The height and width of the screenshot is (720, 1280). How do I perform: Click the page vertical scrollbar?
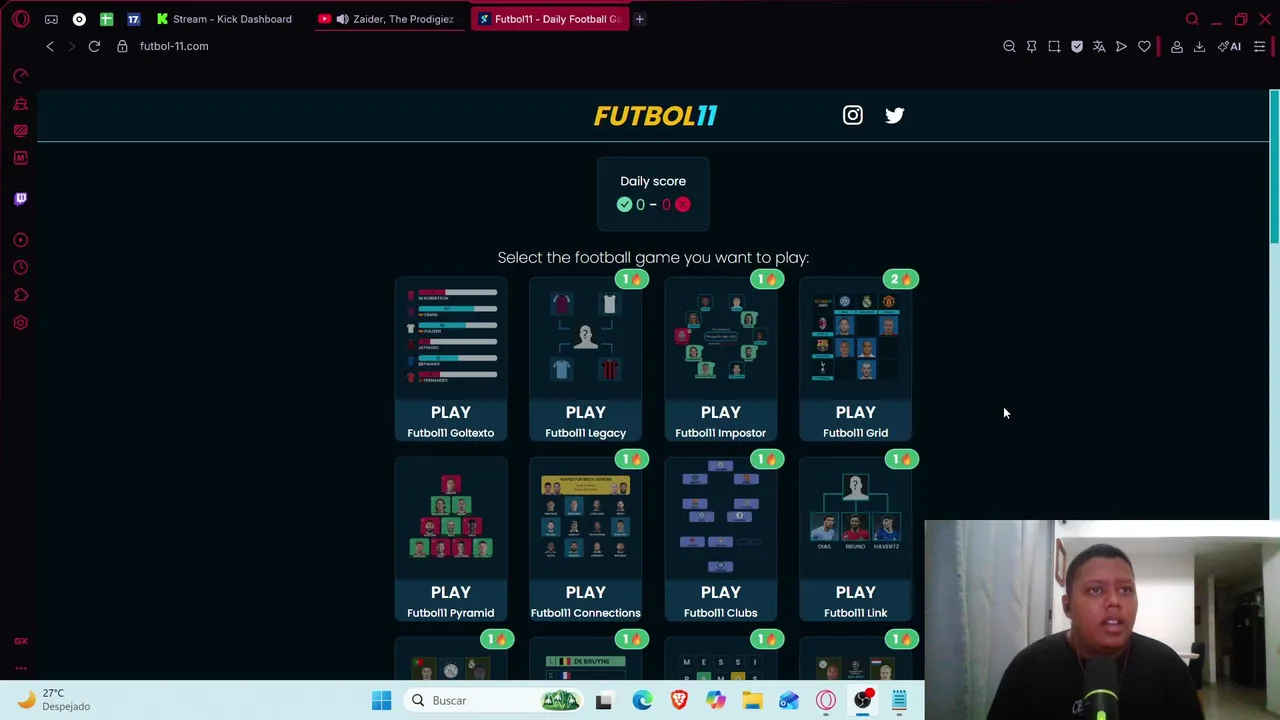pos(1274,166)
